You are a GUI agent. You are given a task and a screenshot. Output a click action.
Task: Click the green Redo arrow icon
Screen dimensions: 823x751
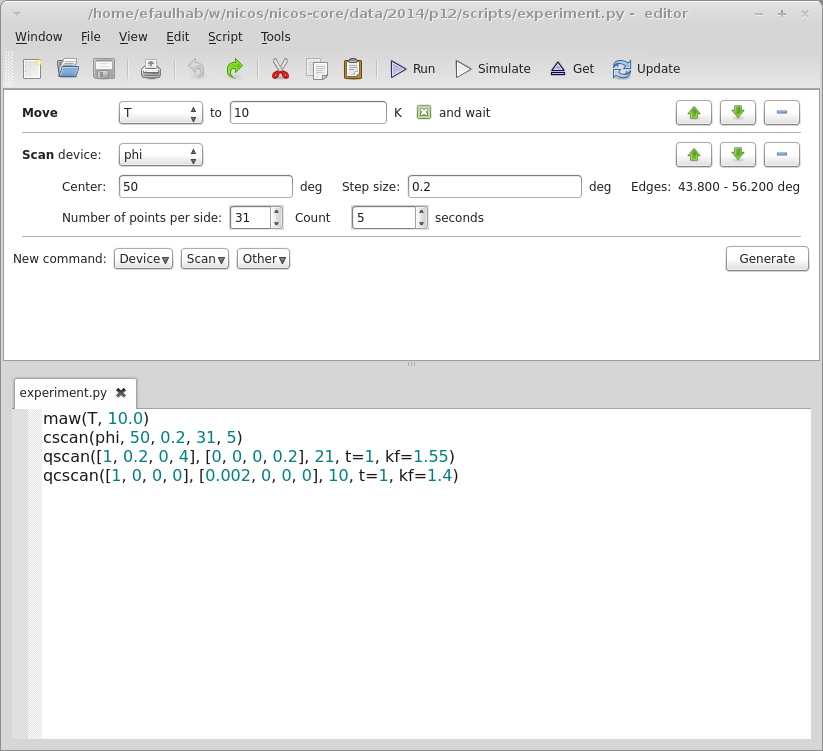point(234,69)
